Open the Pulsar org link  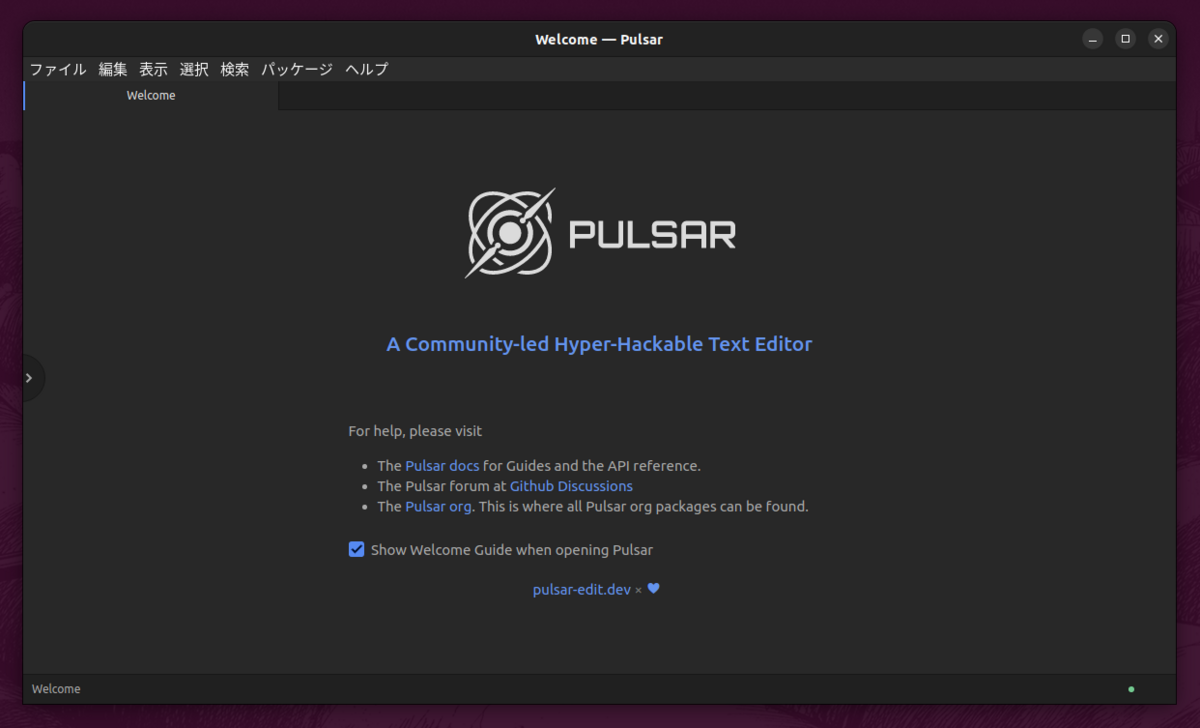point(438,506)
